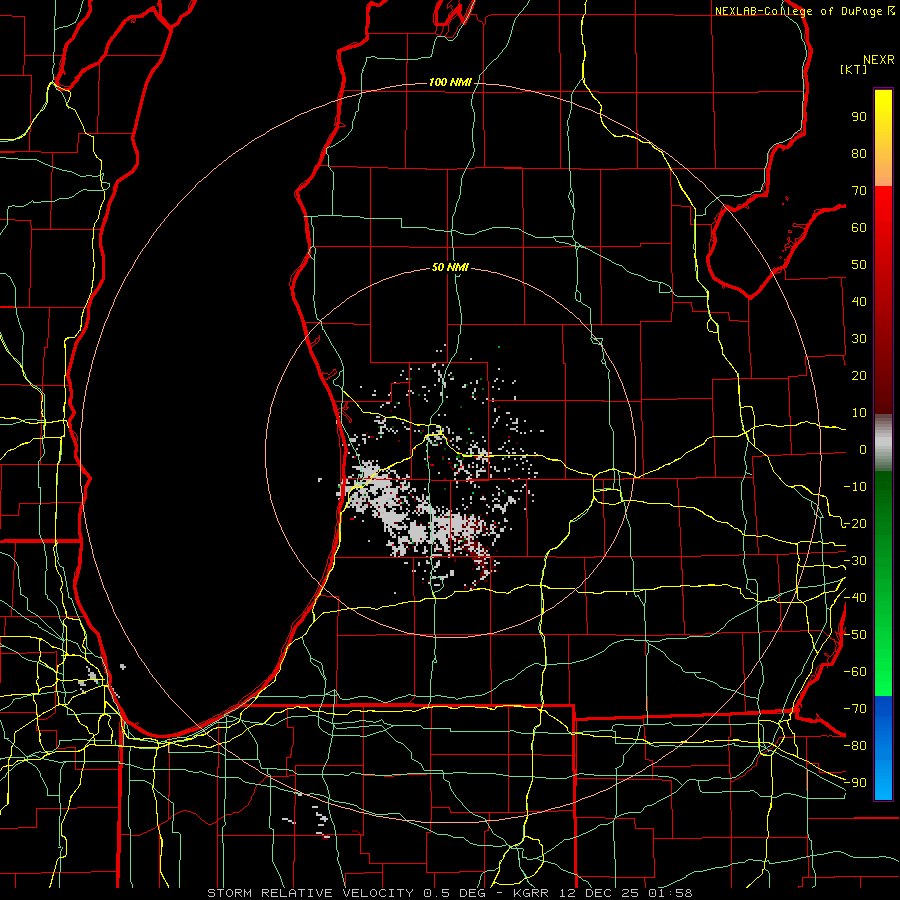
Task: Click the 80 value on velocity scale
Action: (859, 153)
